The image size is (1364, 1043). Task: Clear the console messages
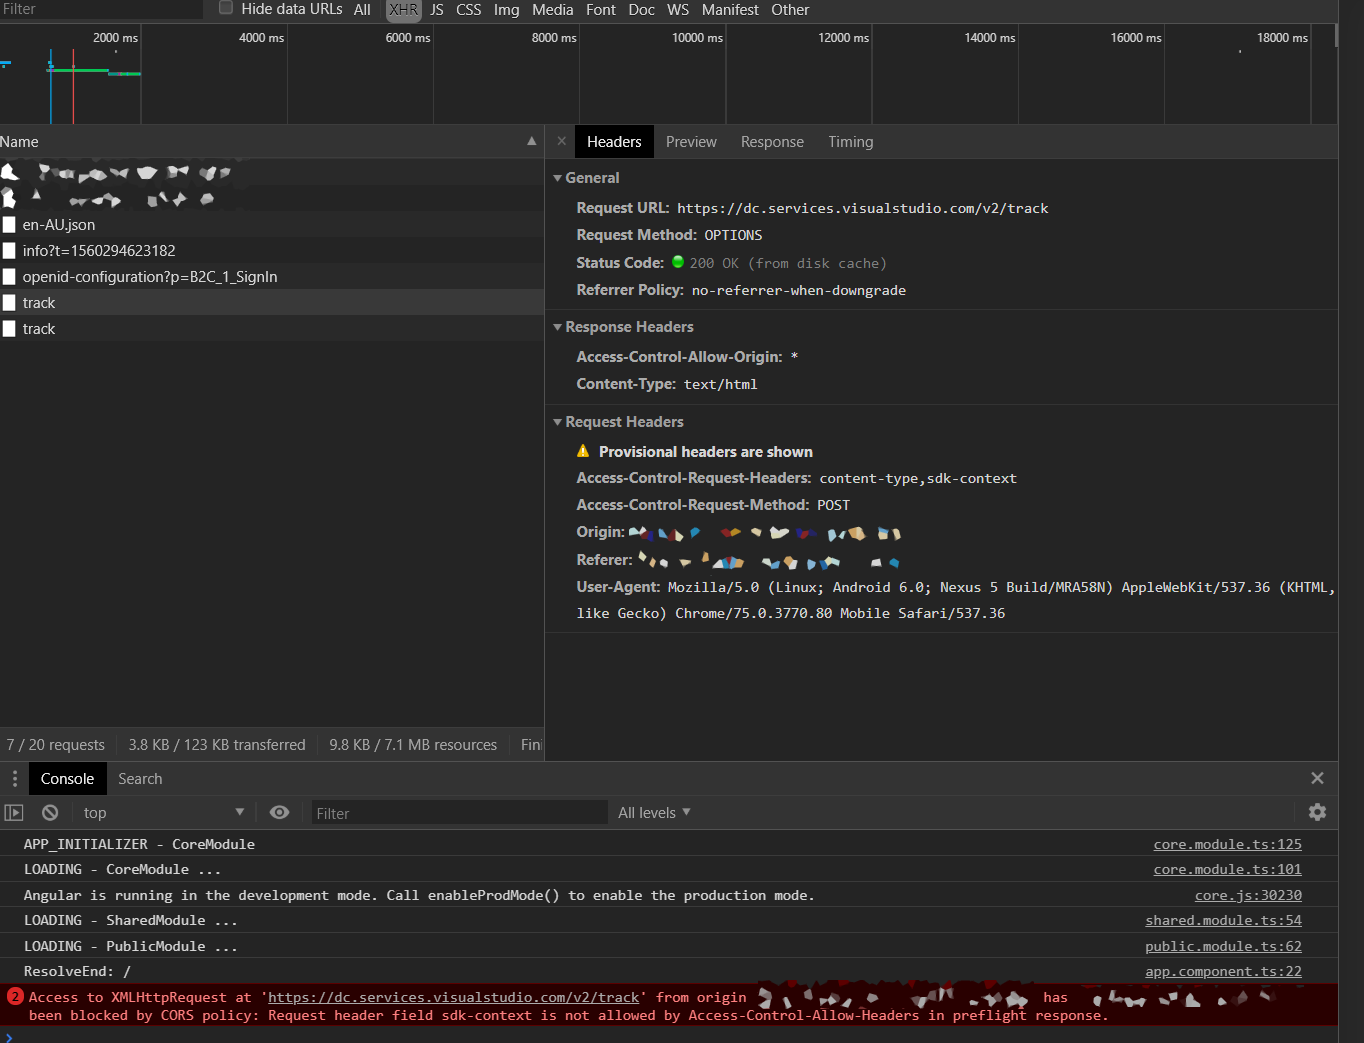click(50, 812)
